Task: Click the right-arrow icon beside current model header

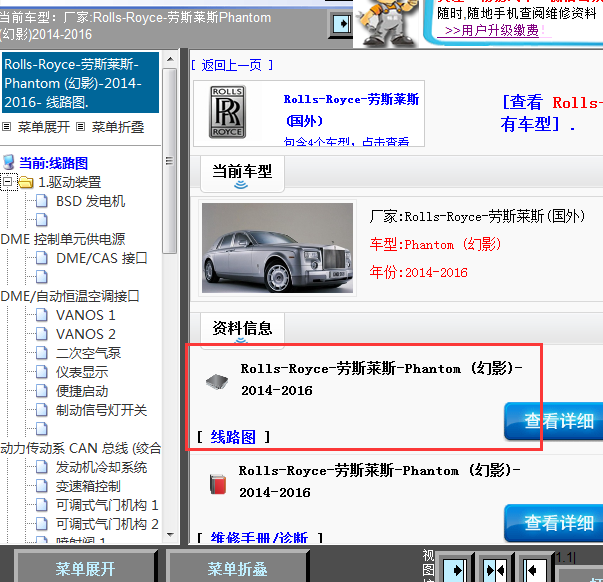Action: [x=341, y=24]
